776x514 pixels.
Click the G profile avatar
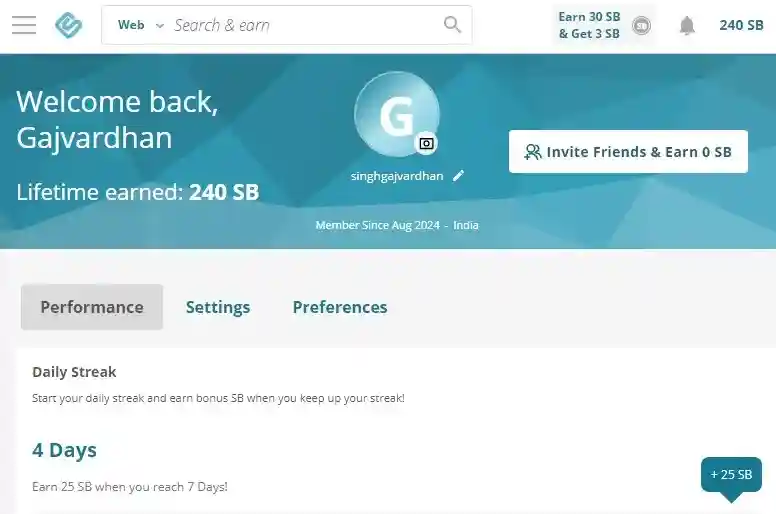(x=397, y=114)
